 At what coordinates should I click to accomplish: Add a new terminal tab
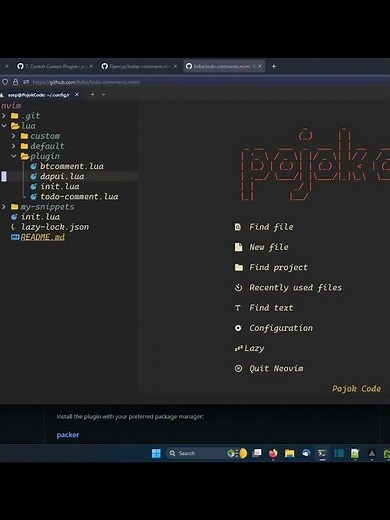[92, 95]
